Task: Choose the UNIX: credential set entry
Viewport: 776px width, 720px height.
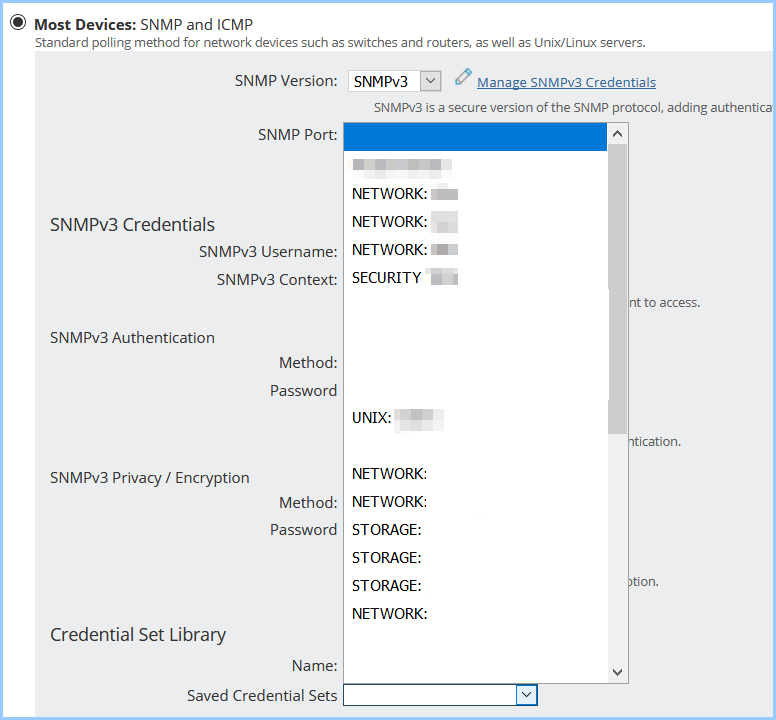Action: coord(475,418)
